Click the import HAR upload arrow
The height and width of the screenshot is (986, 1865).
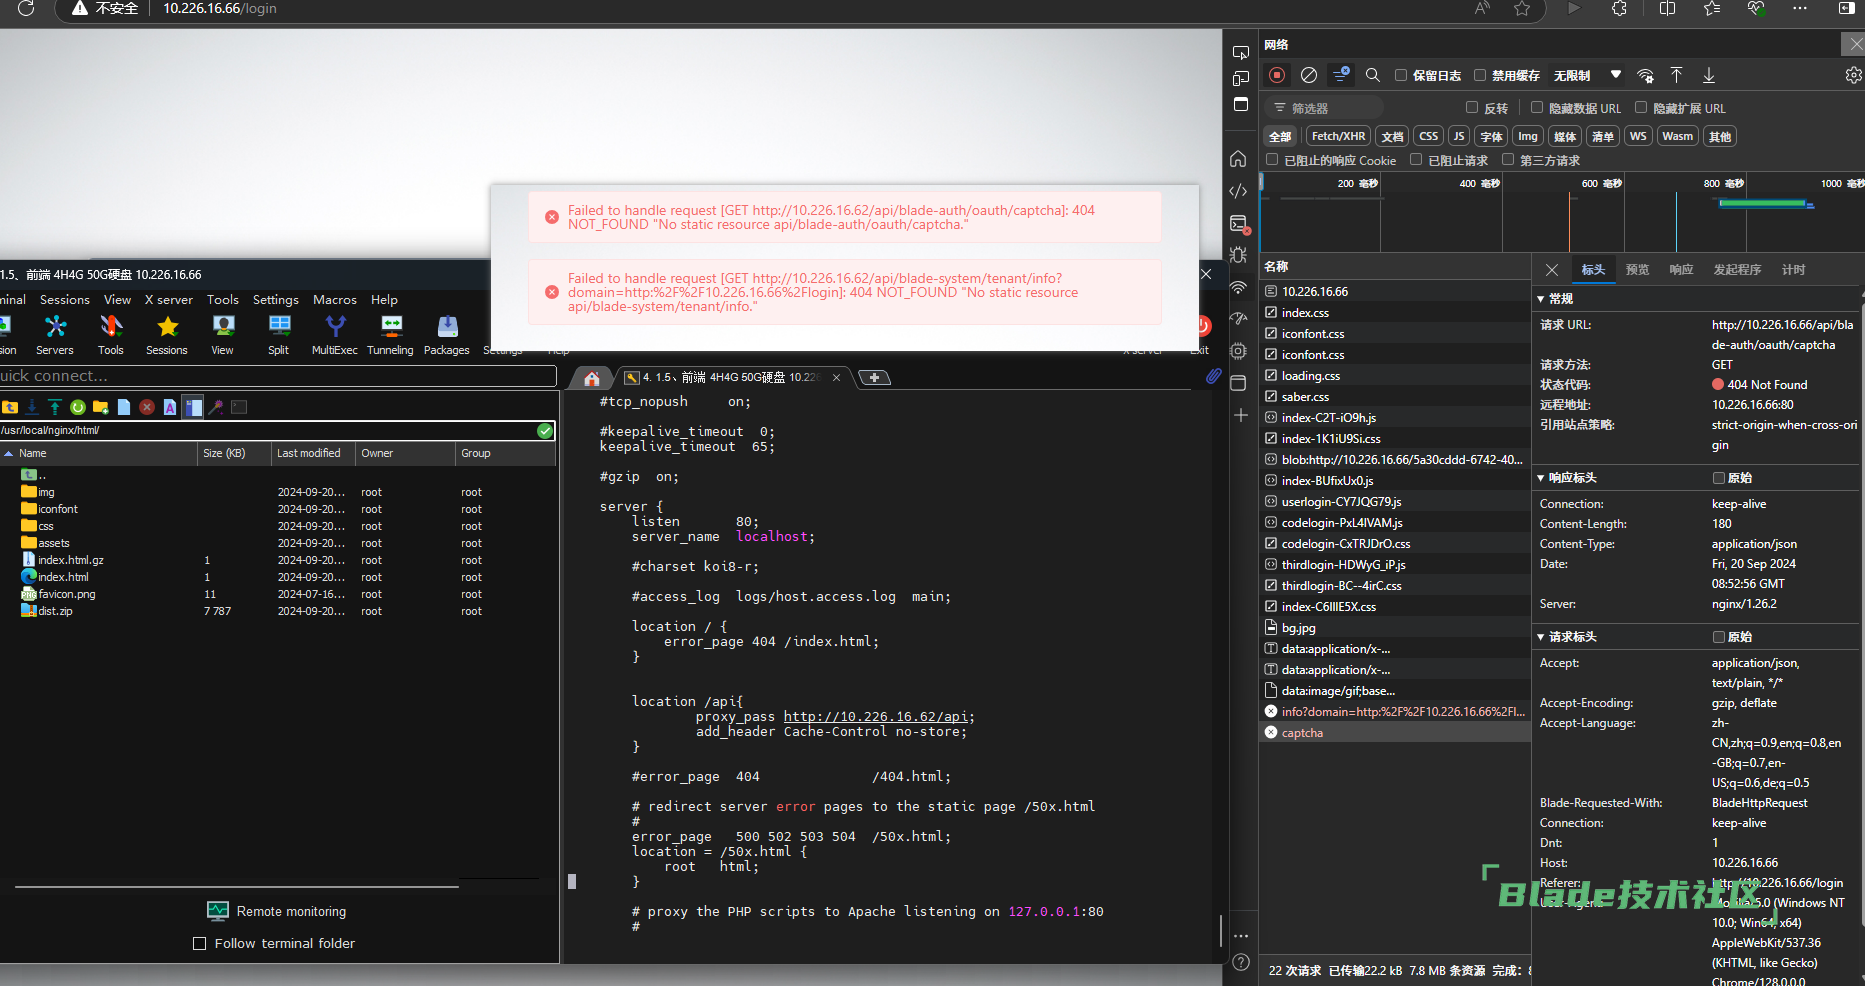click(x=1677, y=75)
